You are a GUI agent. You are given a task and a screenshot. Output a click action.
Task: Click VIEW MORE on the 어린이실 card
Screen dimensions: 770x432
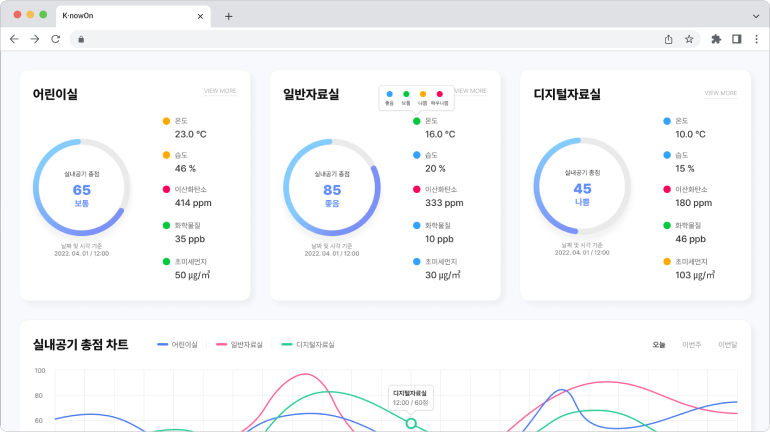click(x=220, y=91)
